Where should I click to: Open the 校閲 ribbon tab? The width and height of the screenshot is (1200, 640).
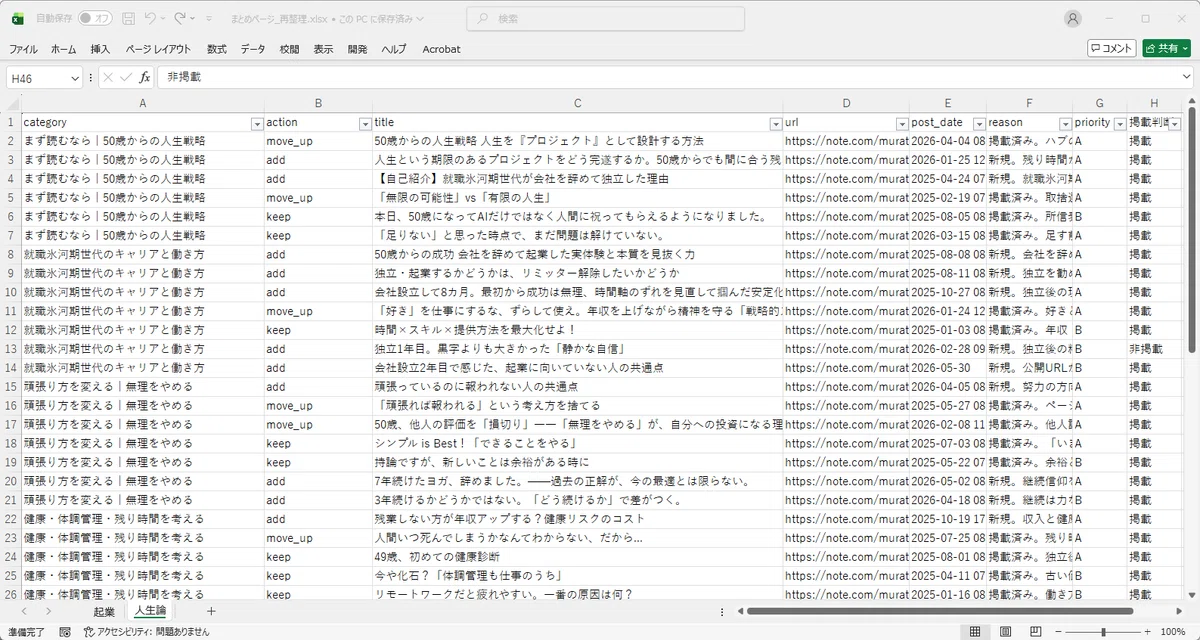[x=289, y=49]
